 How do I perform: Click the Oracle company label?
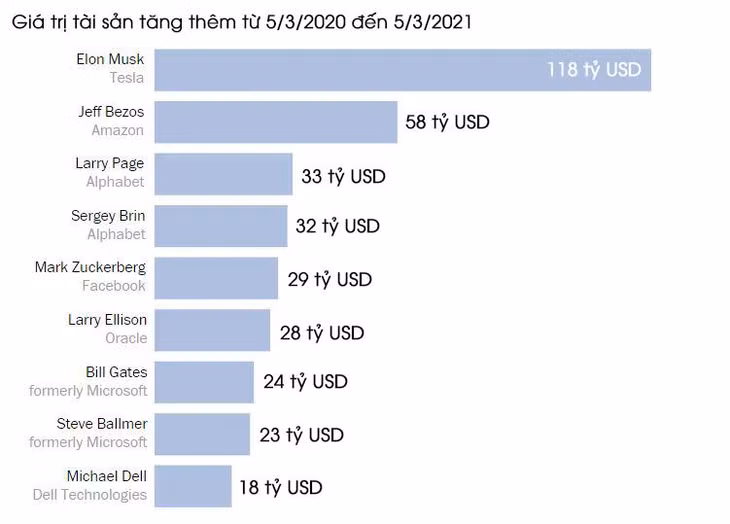tap(126, 338)
